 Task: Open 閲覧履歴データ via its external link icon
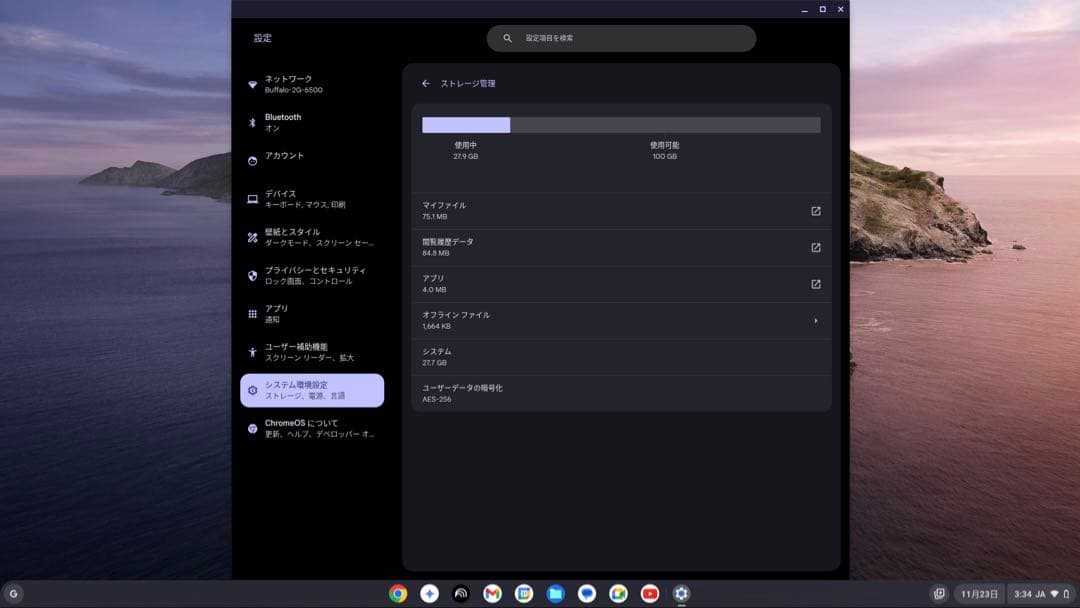(x=816, y=247)
